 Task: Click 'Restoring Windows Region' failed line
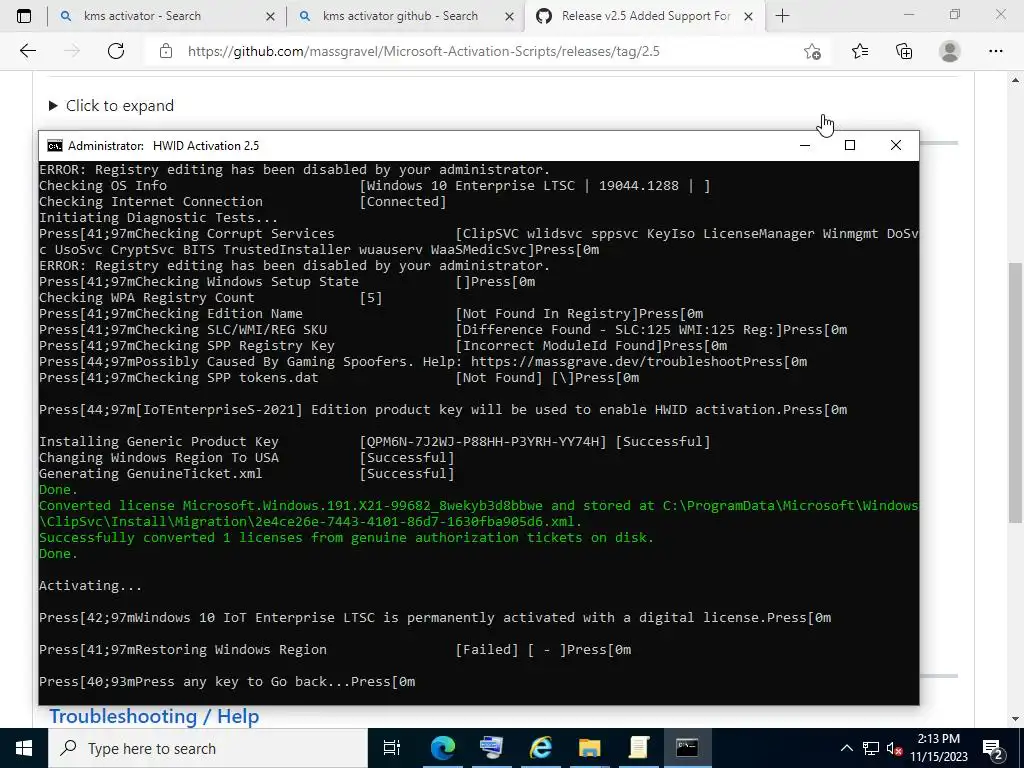(335, 650)
